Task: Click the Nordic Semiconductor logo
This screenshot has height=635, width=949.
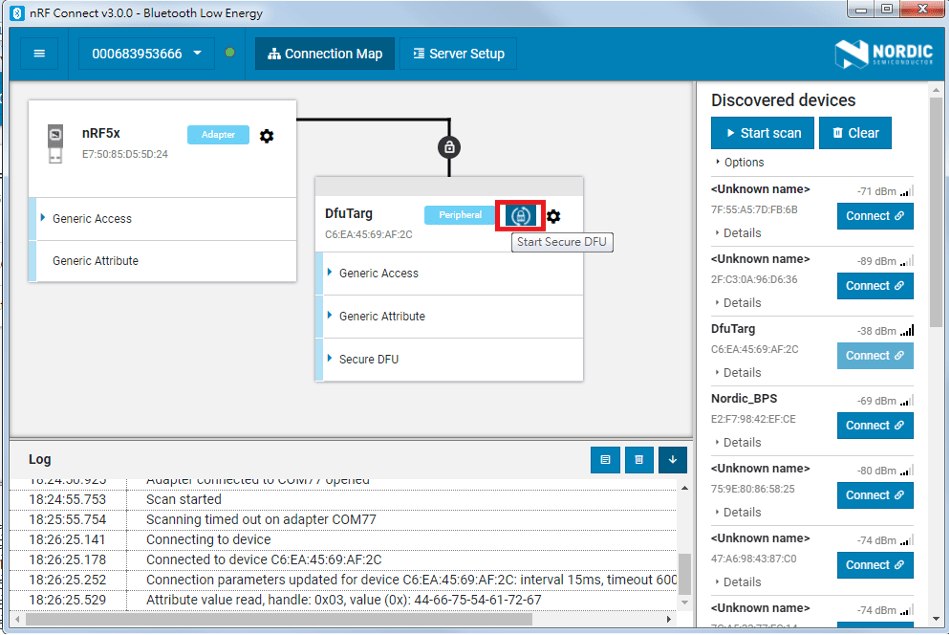Action: coord(884,54)
